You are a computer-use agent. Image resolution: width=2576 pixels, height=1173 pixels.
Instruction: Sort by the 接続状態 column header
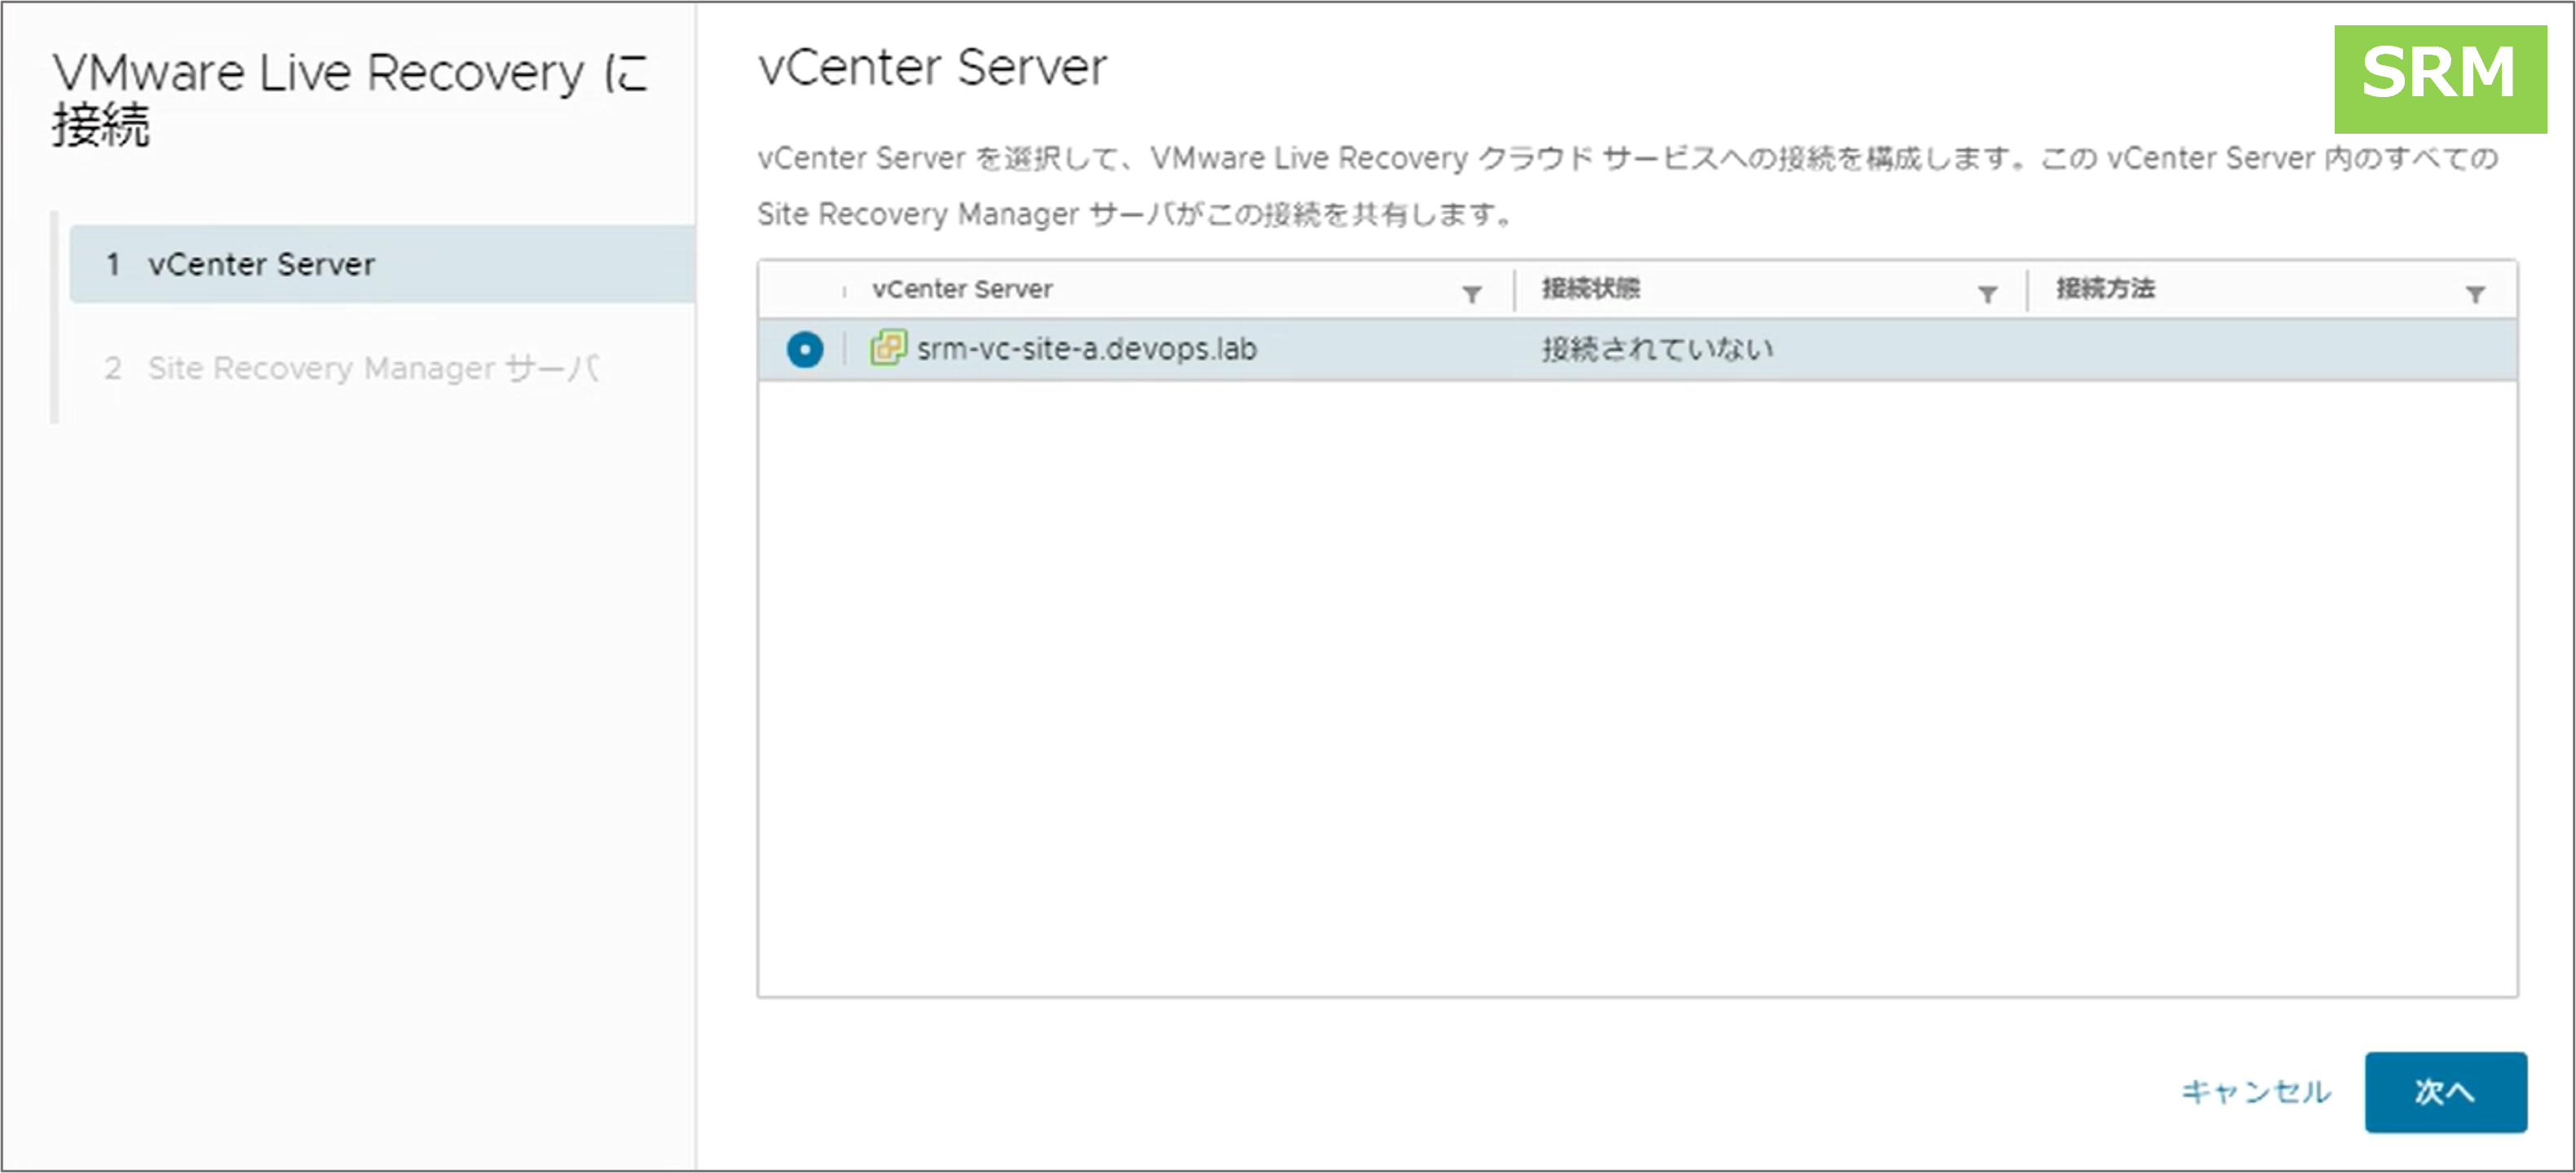[1590, 289]
